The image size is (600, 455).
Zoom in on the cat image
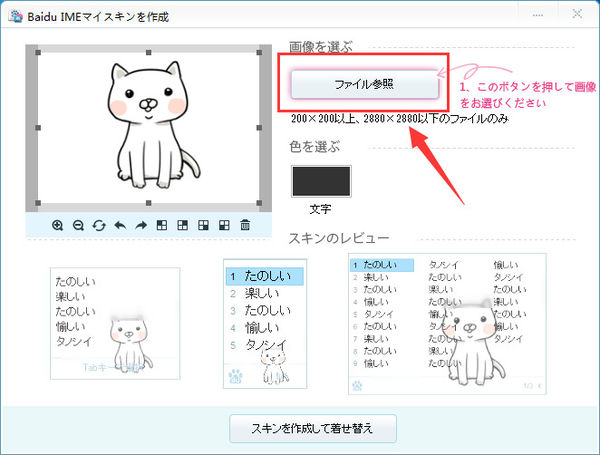pyautogui.click(x=57, y=225)
